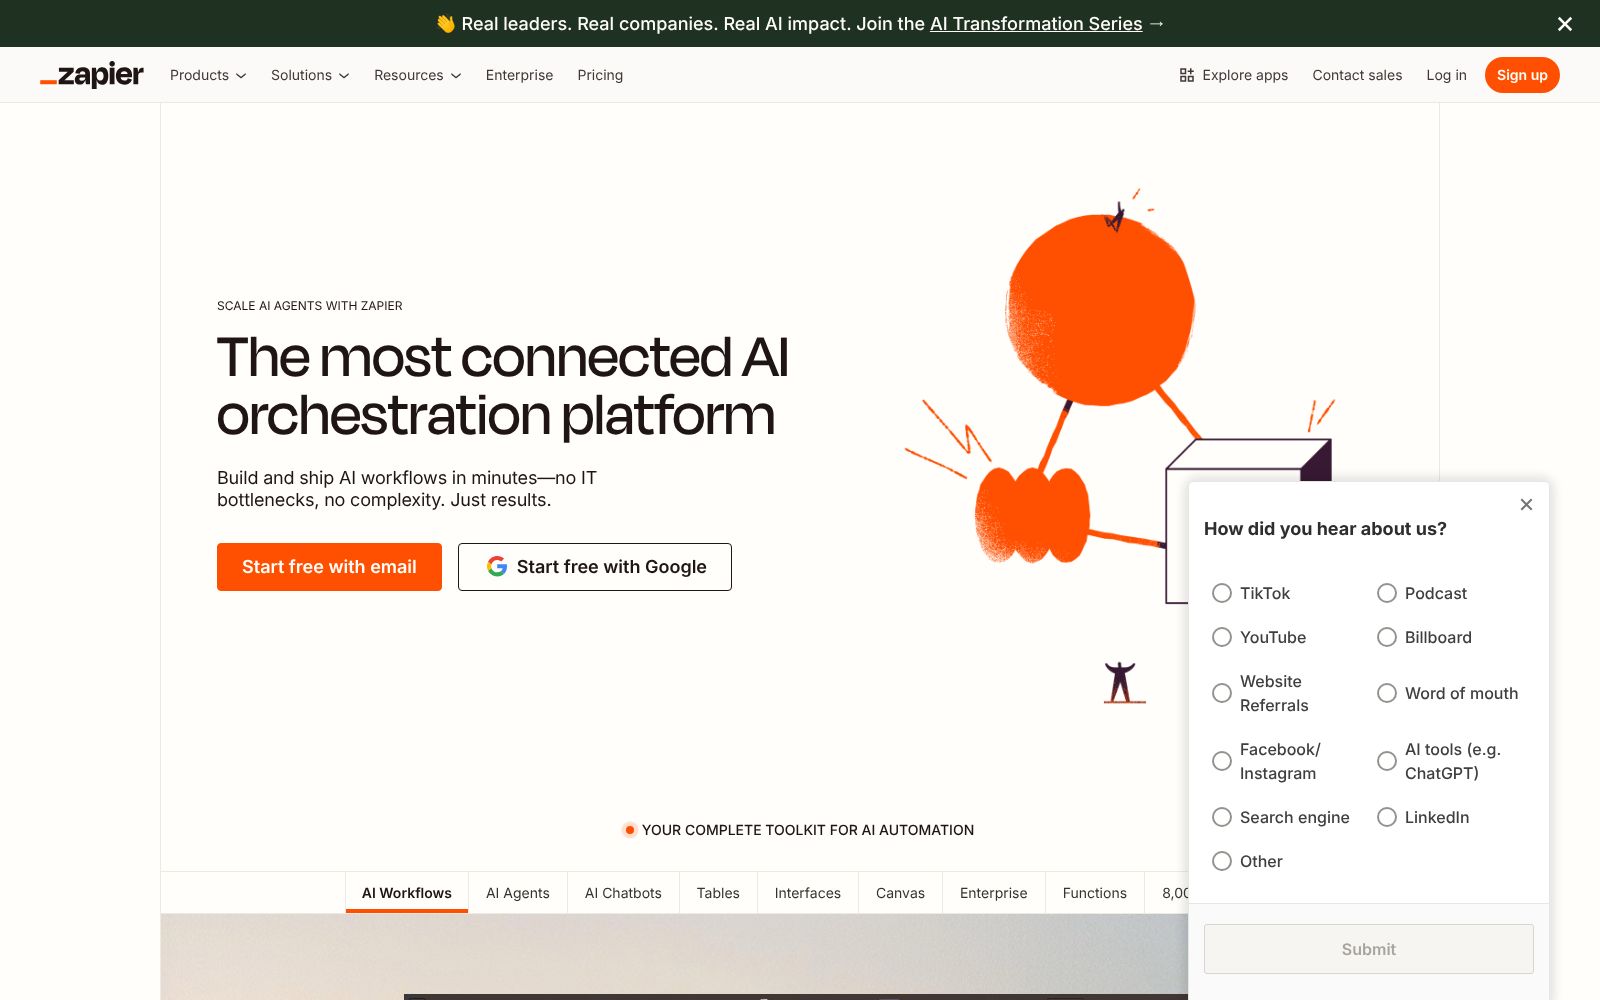Pick Search engine as referral source
Image resolution: width=1600 pixels, height=1000 pixels.
pyautogui.click(x=1222, y=817)
